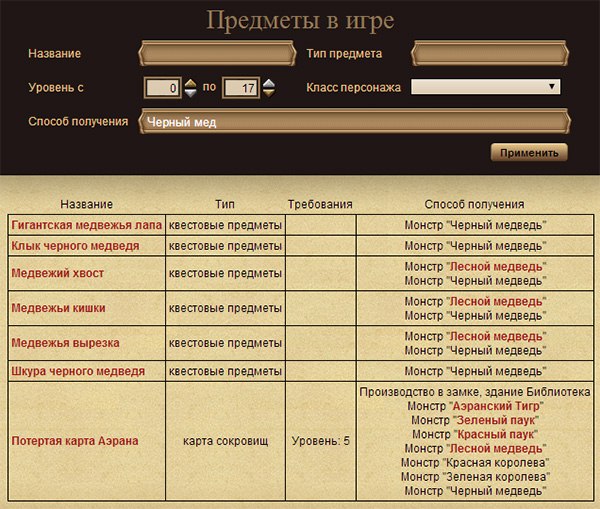
Task: Select Монстр Зеленая королева text
Action: (475, 476)
